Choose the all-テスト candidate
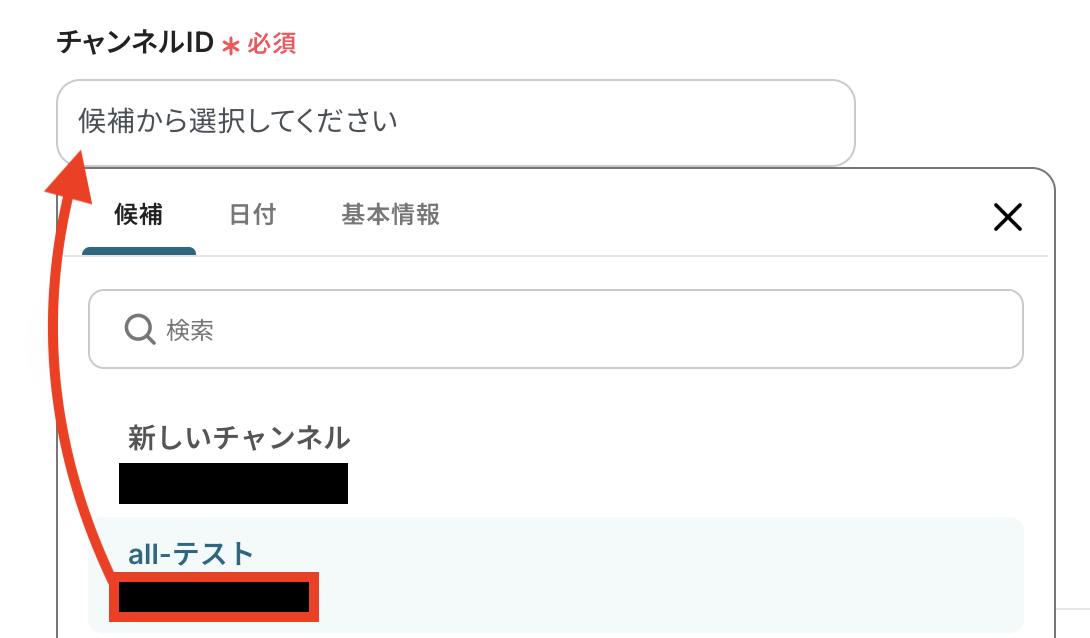1090x638 pixels. 191,553
